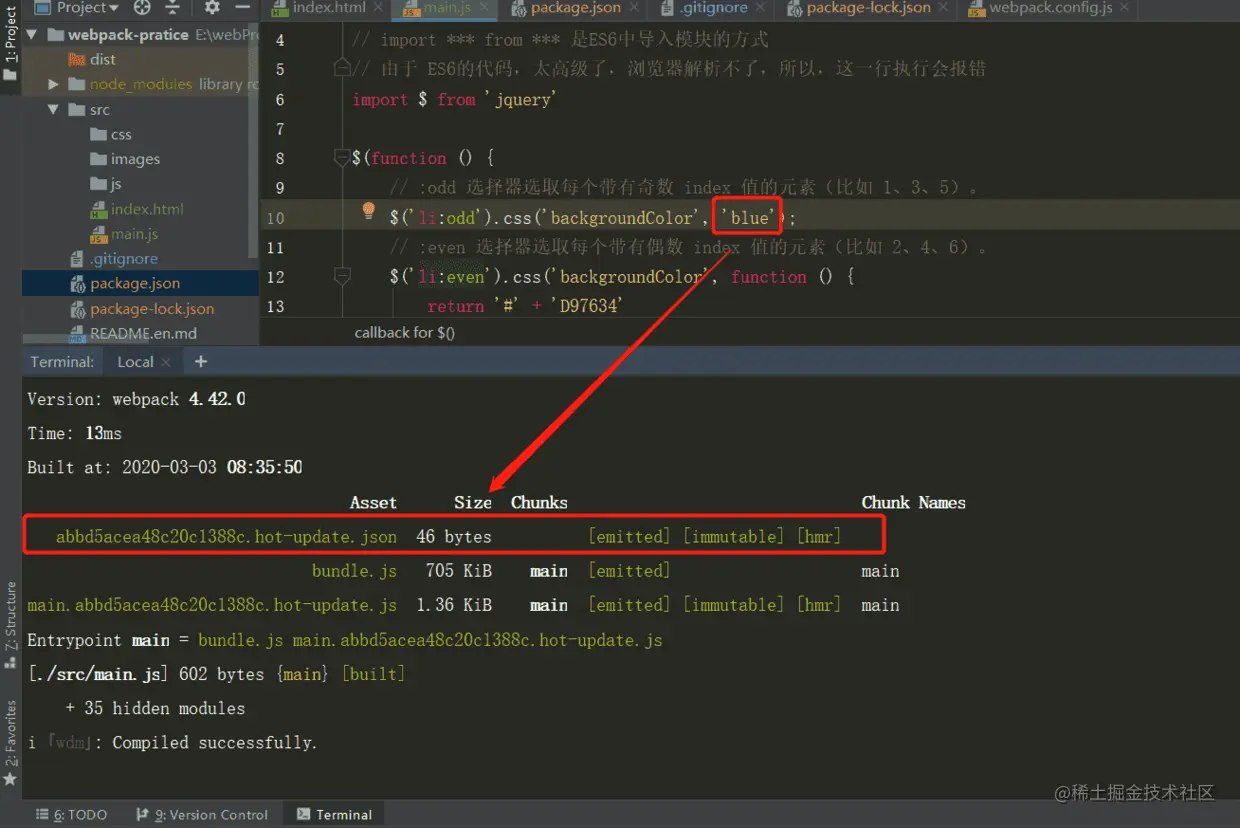The height and width of the screenshot is (828, 1240).
Task: Click 'Compiled successfully.' terminal message
Action: click(214, 742)
